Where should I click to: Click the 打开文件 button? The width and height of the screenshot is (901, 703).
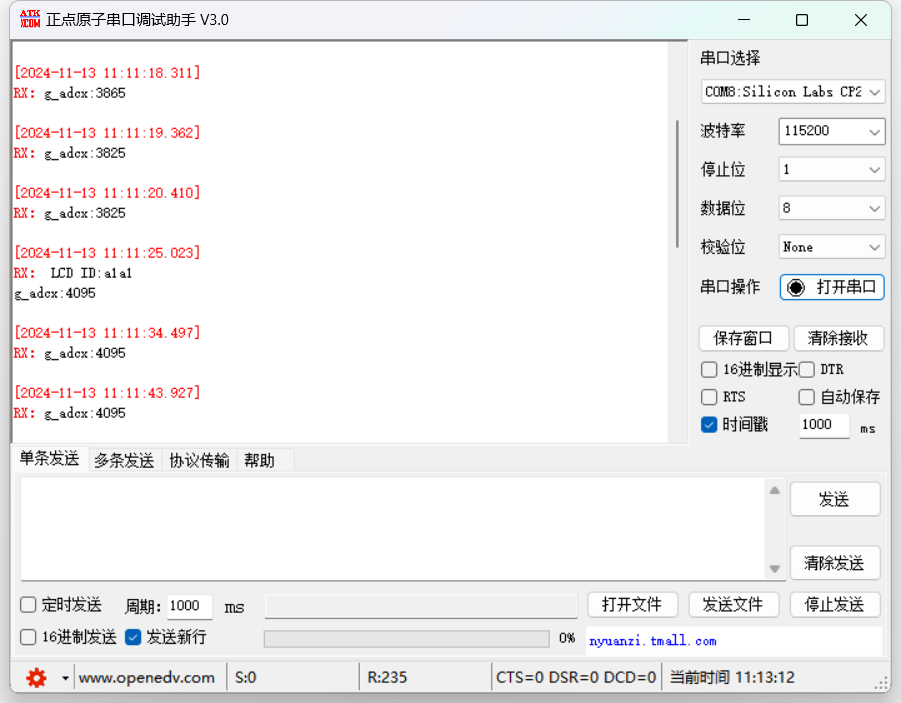tap(632, 605)
